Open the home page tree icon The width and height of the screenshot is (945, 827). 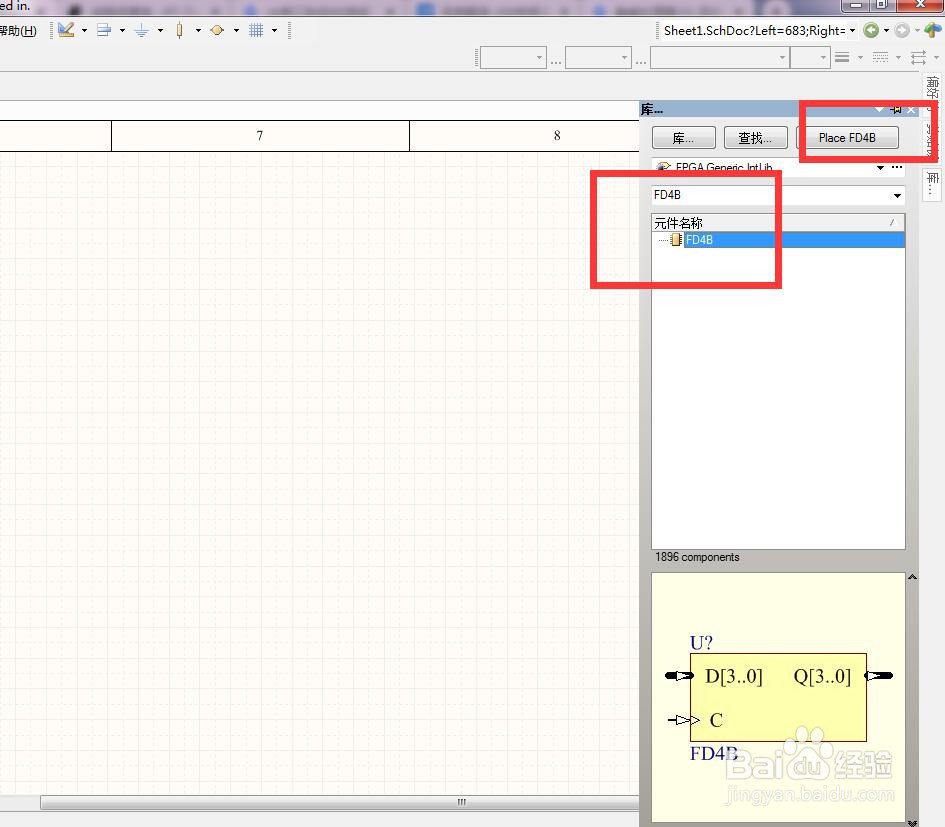[932, 30]
